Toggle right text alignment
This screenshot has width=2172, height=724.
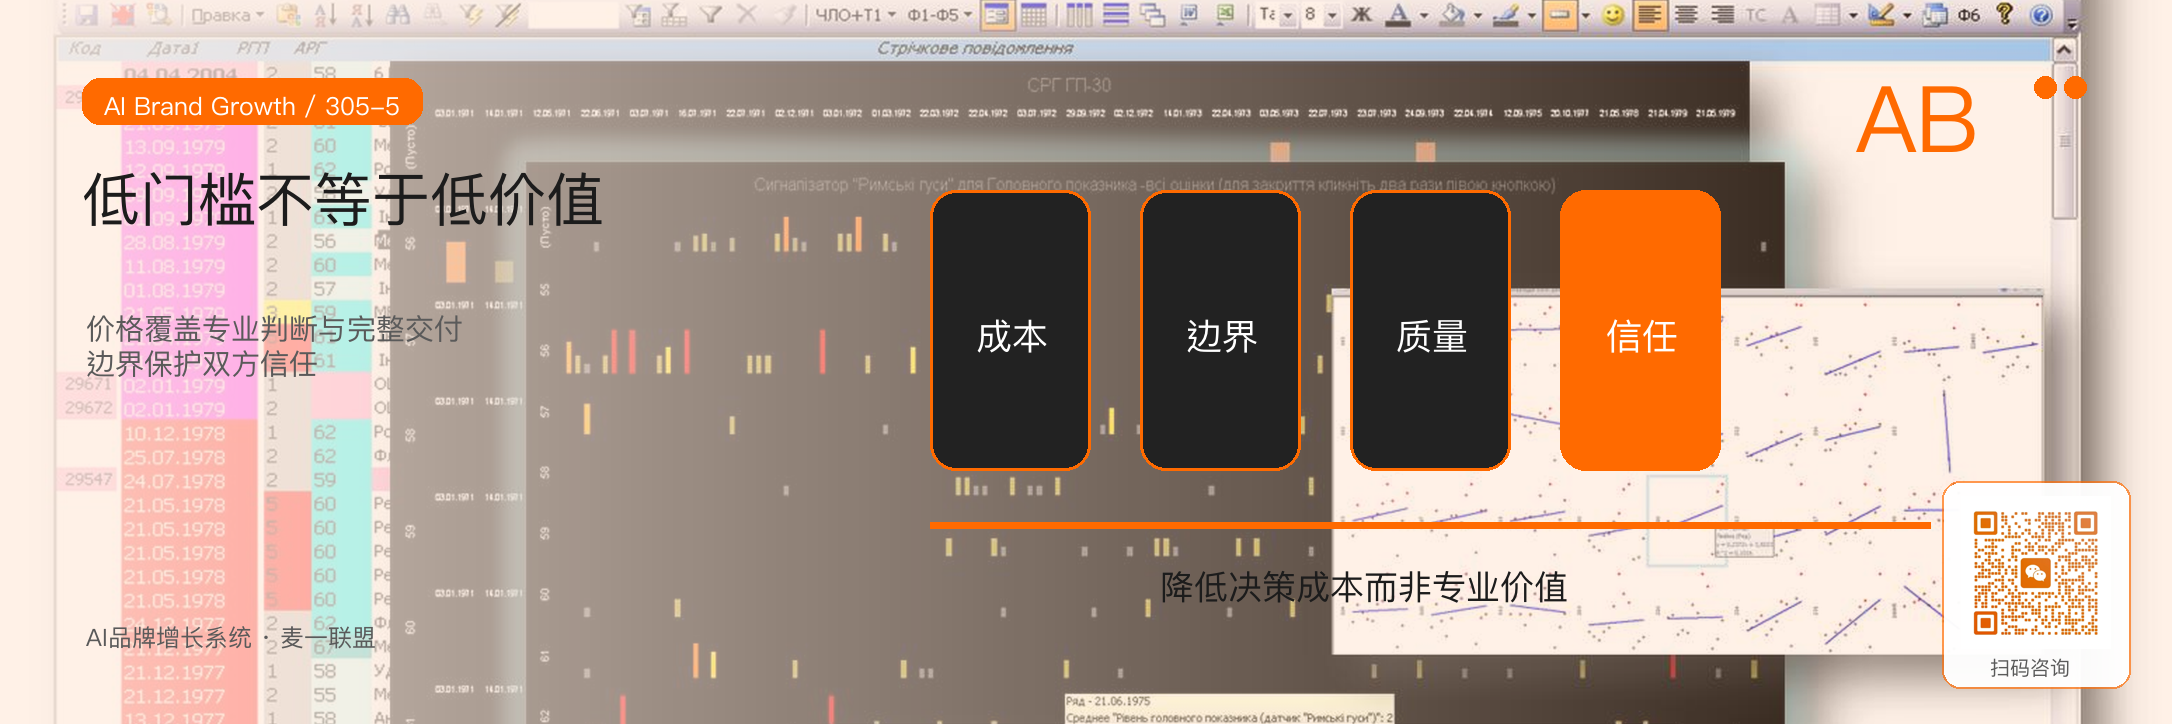pyautogui.click(x=1722, y=15)
